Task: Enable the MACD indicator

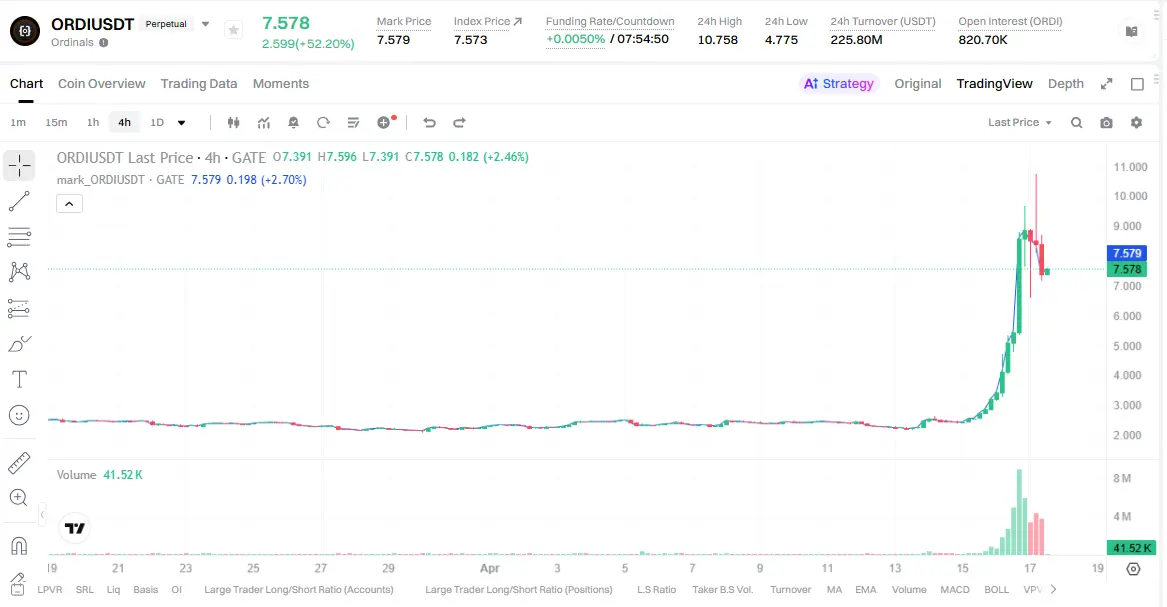Action: tap(955, 589)
